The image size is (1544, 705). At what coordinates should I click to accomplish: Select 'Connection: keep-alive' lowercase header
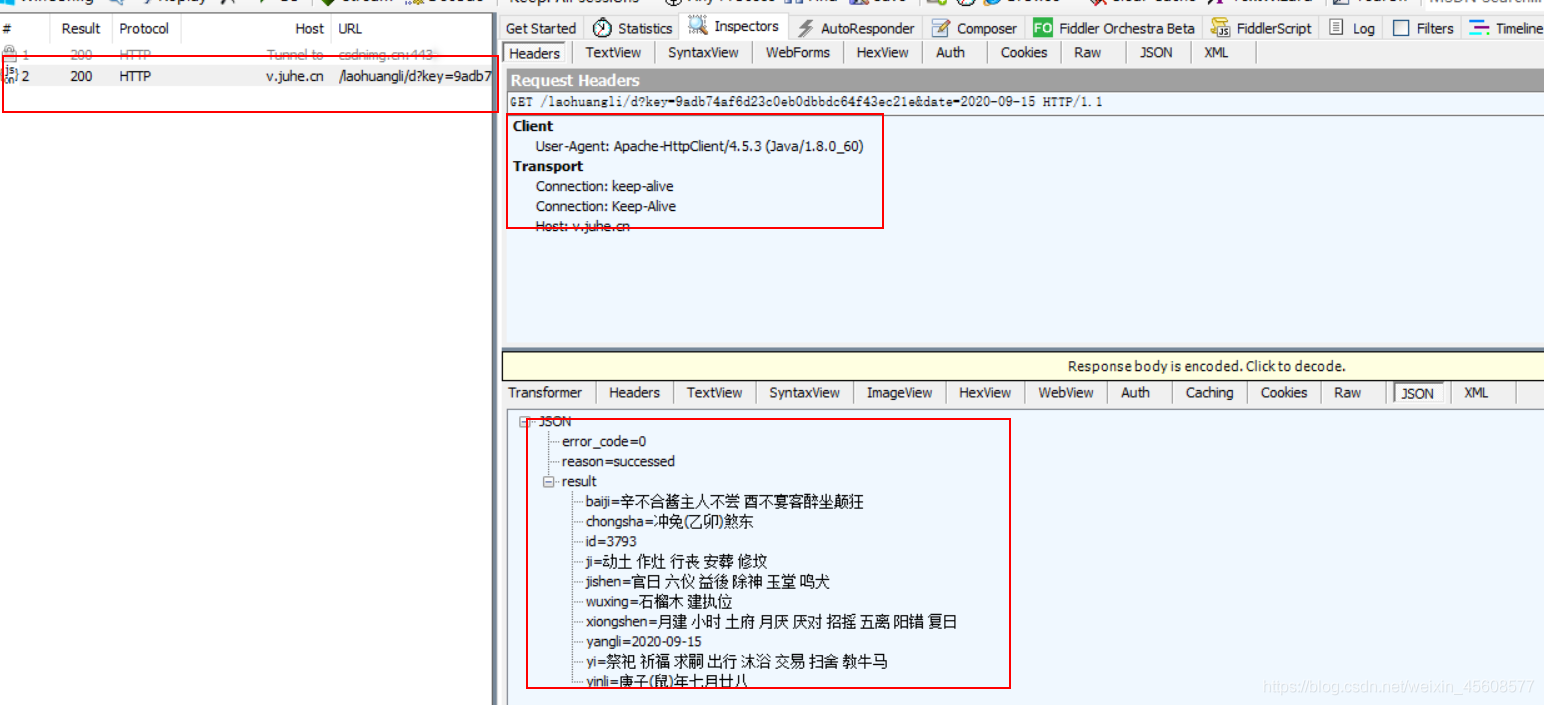click(x=604, y=186)
